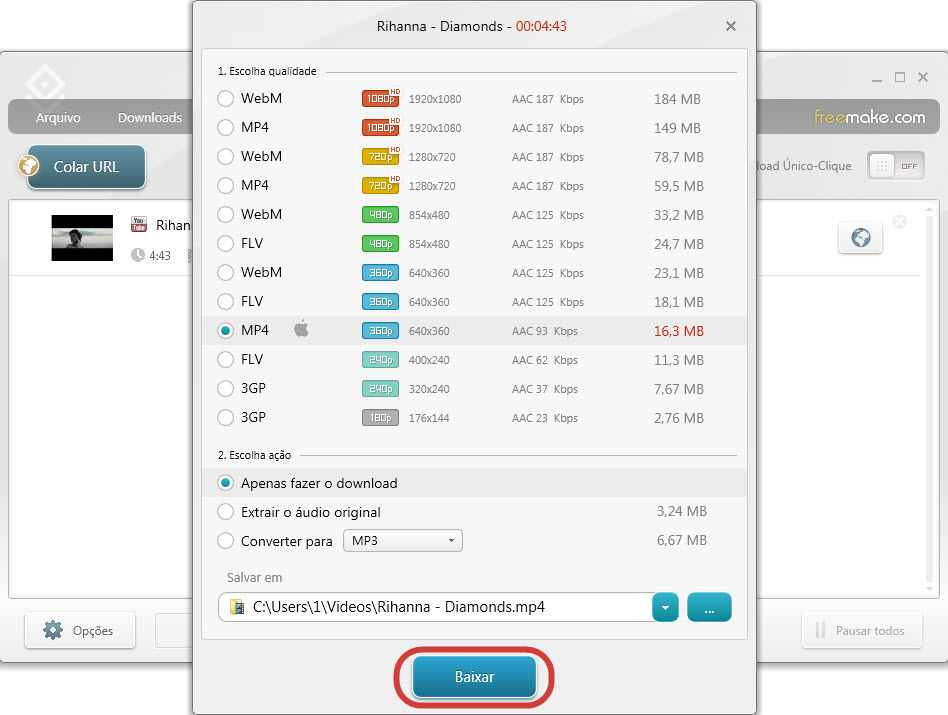Click the freemake.com logo link
Viewport: 948px width, 715px height.
pos(869,117)
